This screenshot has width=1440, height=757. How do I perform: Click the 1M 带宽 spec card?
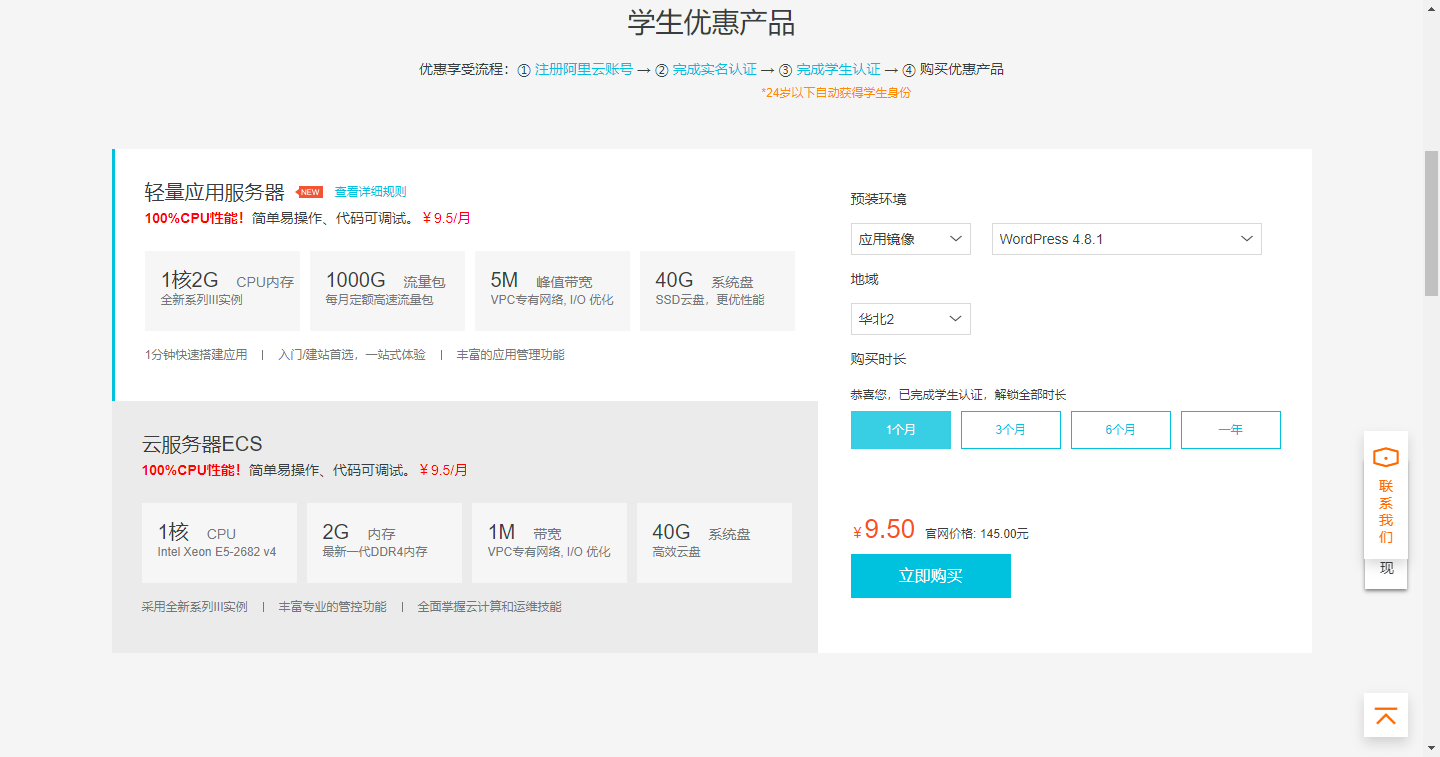tap(549, 543)
